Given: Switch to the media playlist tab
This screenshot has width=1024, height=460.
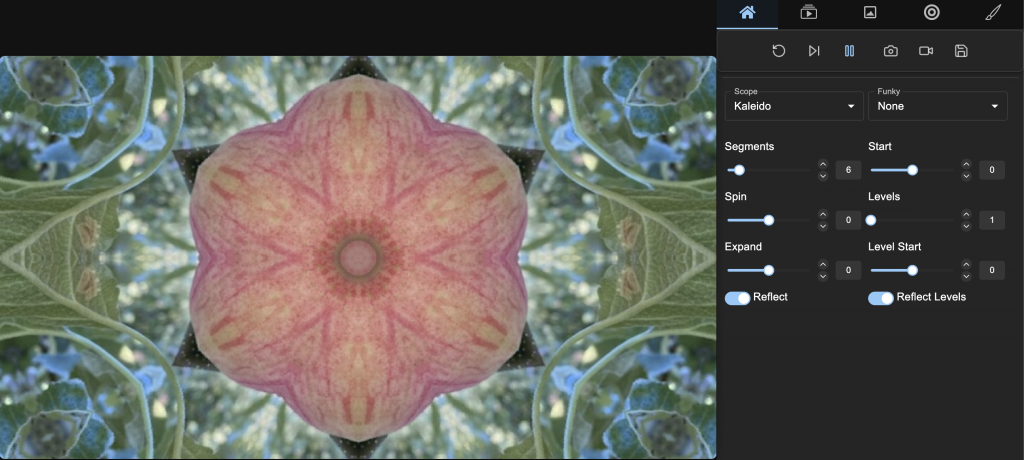Looking at the screenshot, I should point(809,13).
